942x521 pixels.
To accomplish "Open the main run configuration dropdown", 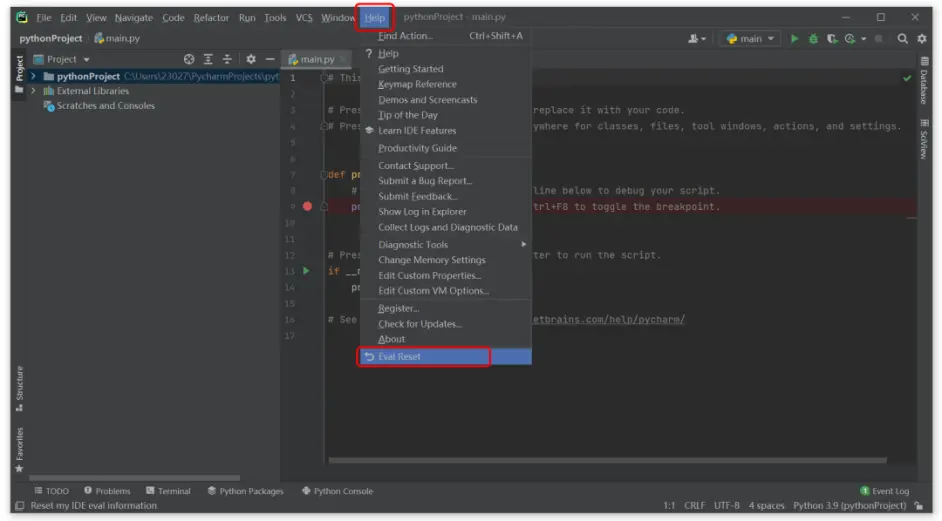I will [750, 38].
